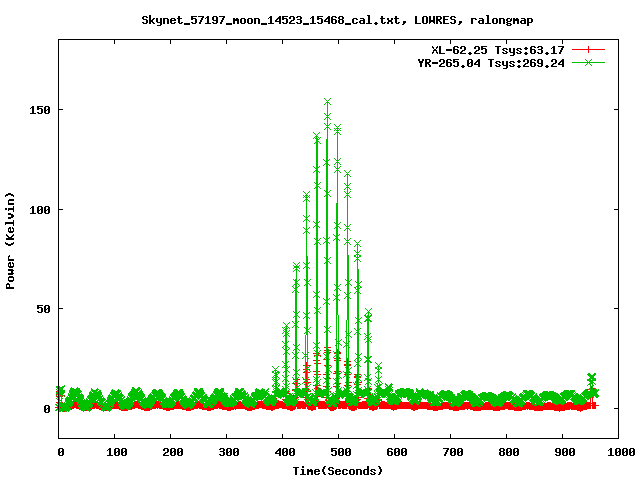The width and height of the screenshot is (640, 480).
Task: Click the x-axis tick label 700
Action: pos(453,452)
